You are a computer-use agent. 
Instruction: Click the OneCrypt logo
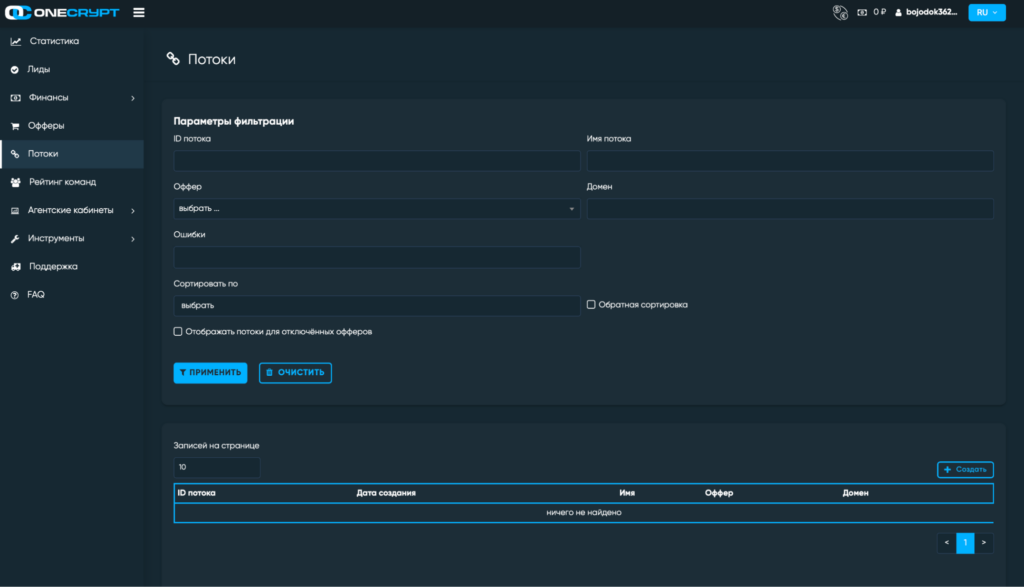pos(62,12)
